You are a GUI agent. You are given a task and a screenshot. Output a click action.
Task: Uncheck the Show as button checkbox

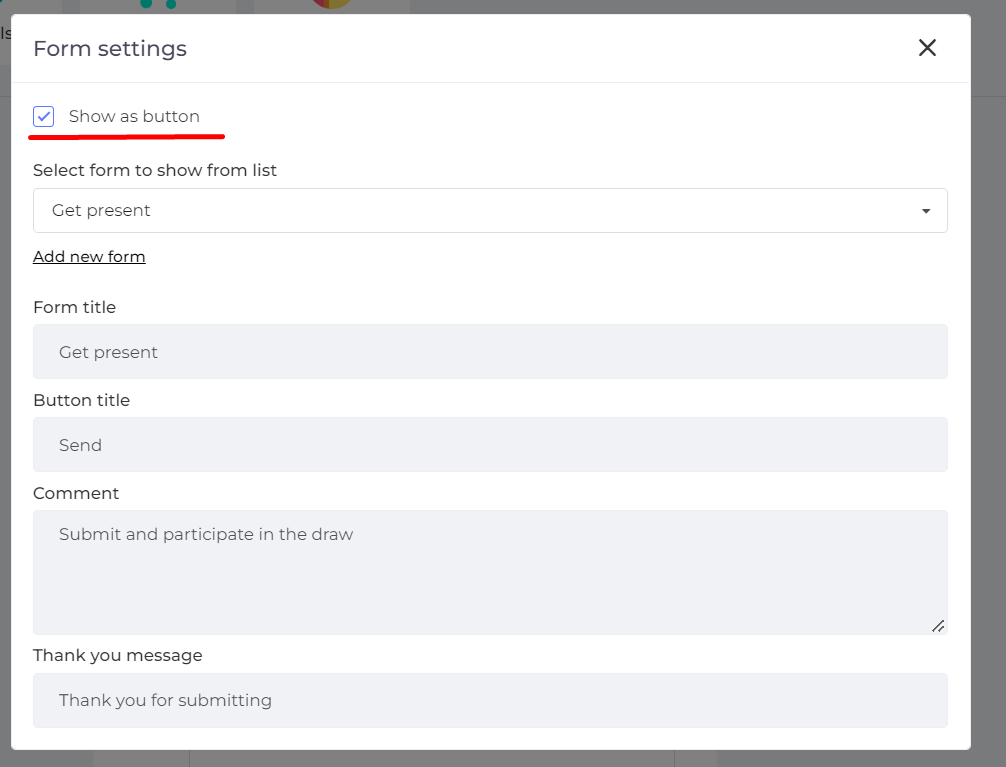tap(44, 117)
